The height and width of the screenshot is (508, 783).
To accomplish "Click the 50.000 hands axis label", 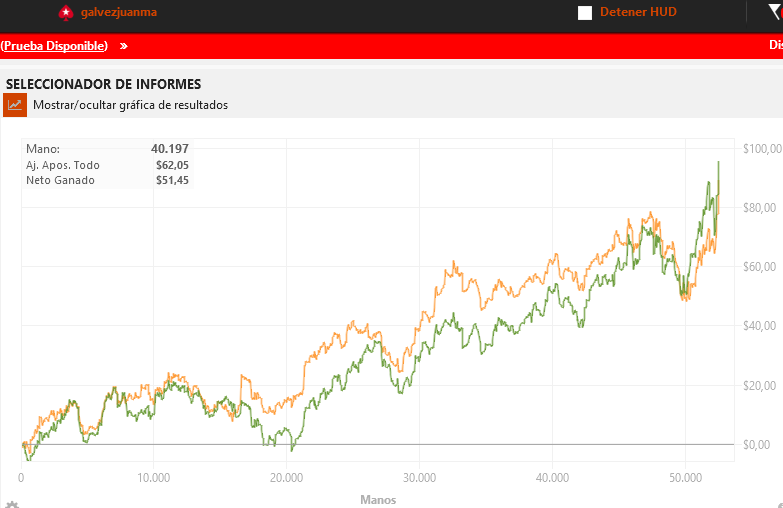I will point(686,478).
